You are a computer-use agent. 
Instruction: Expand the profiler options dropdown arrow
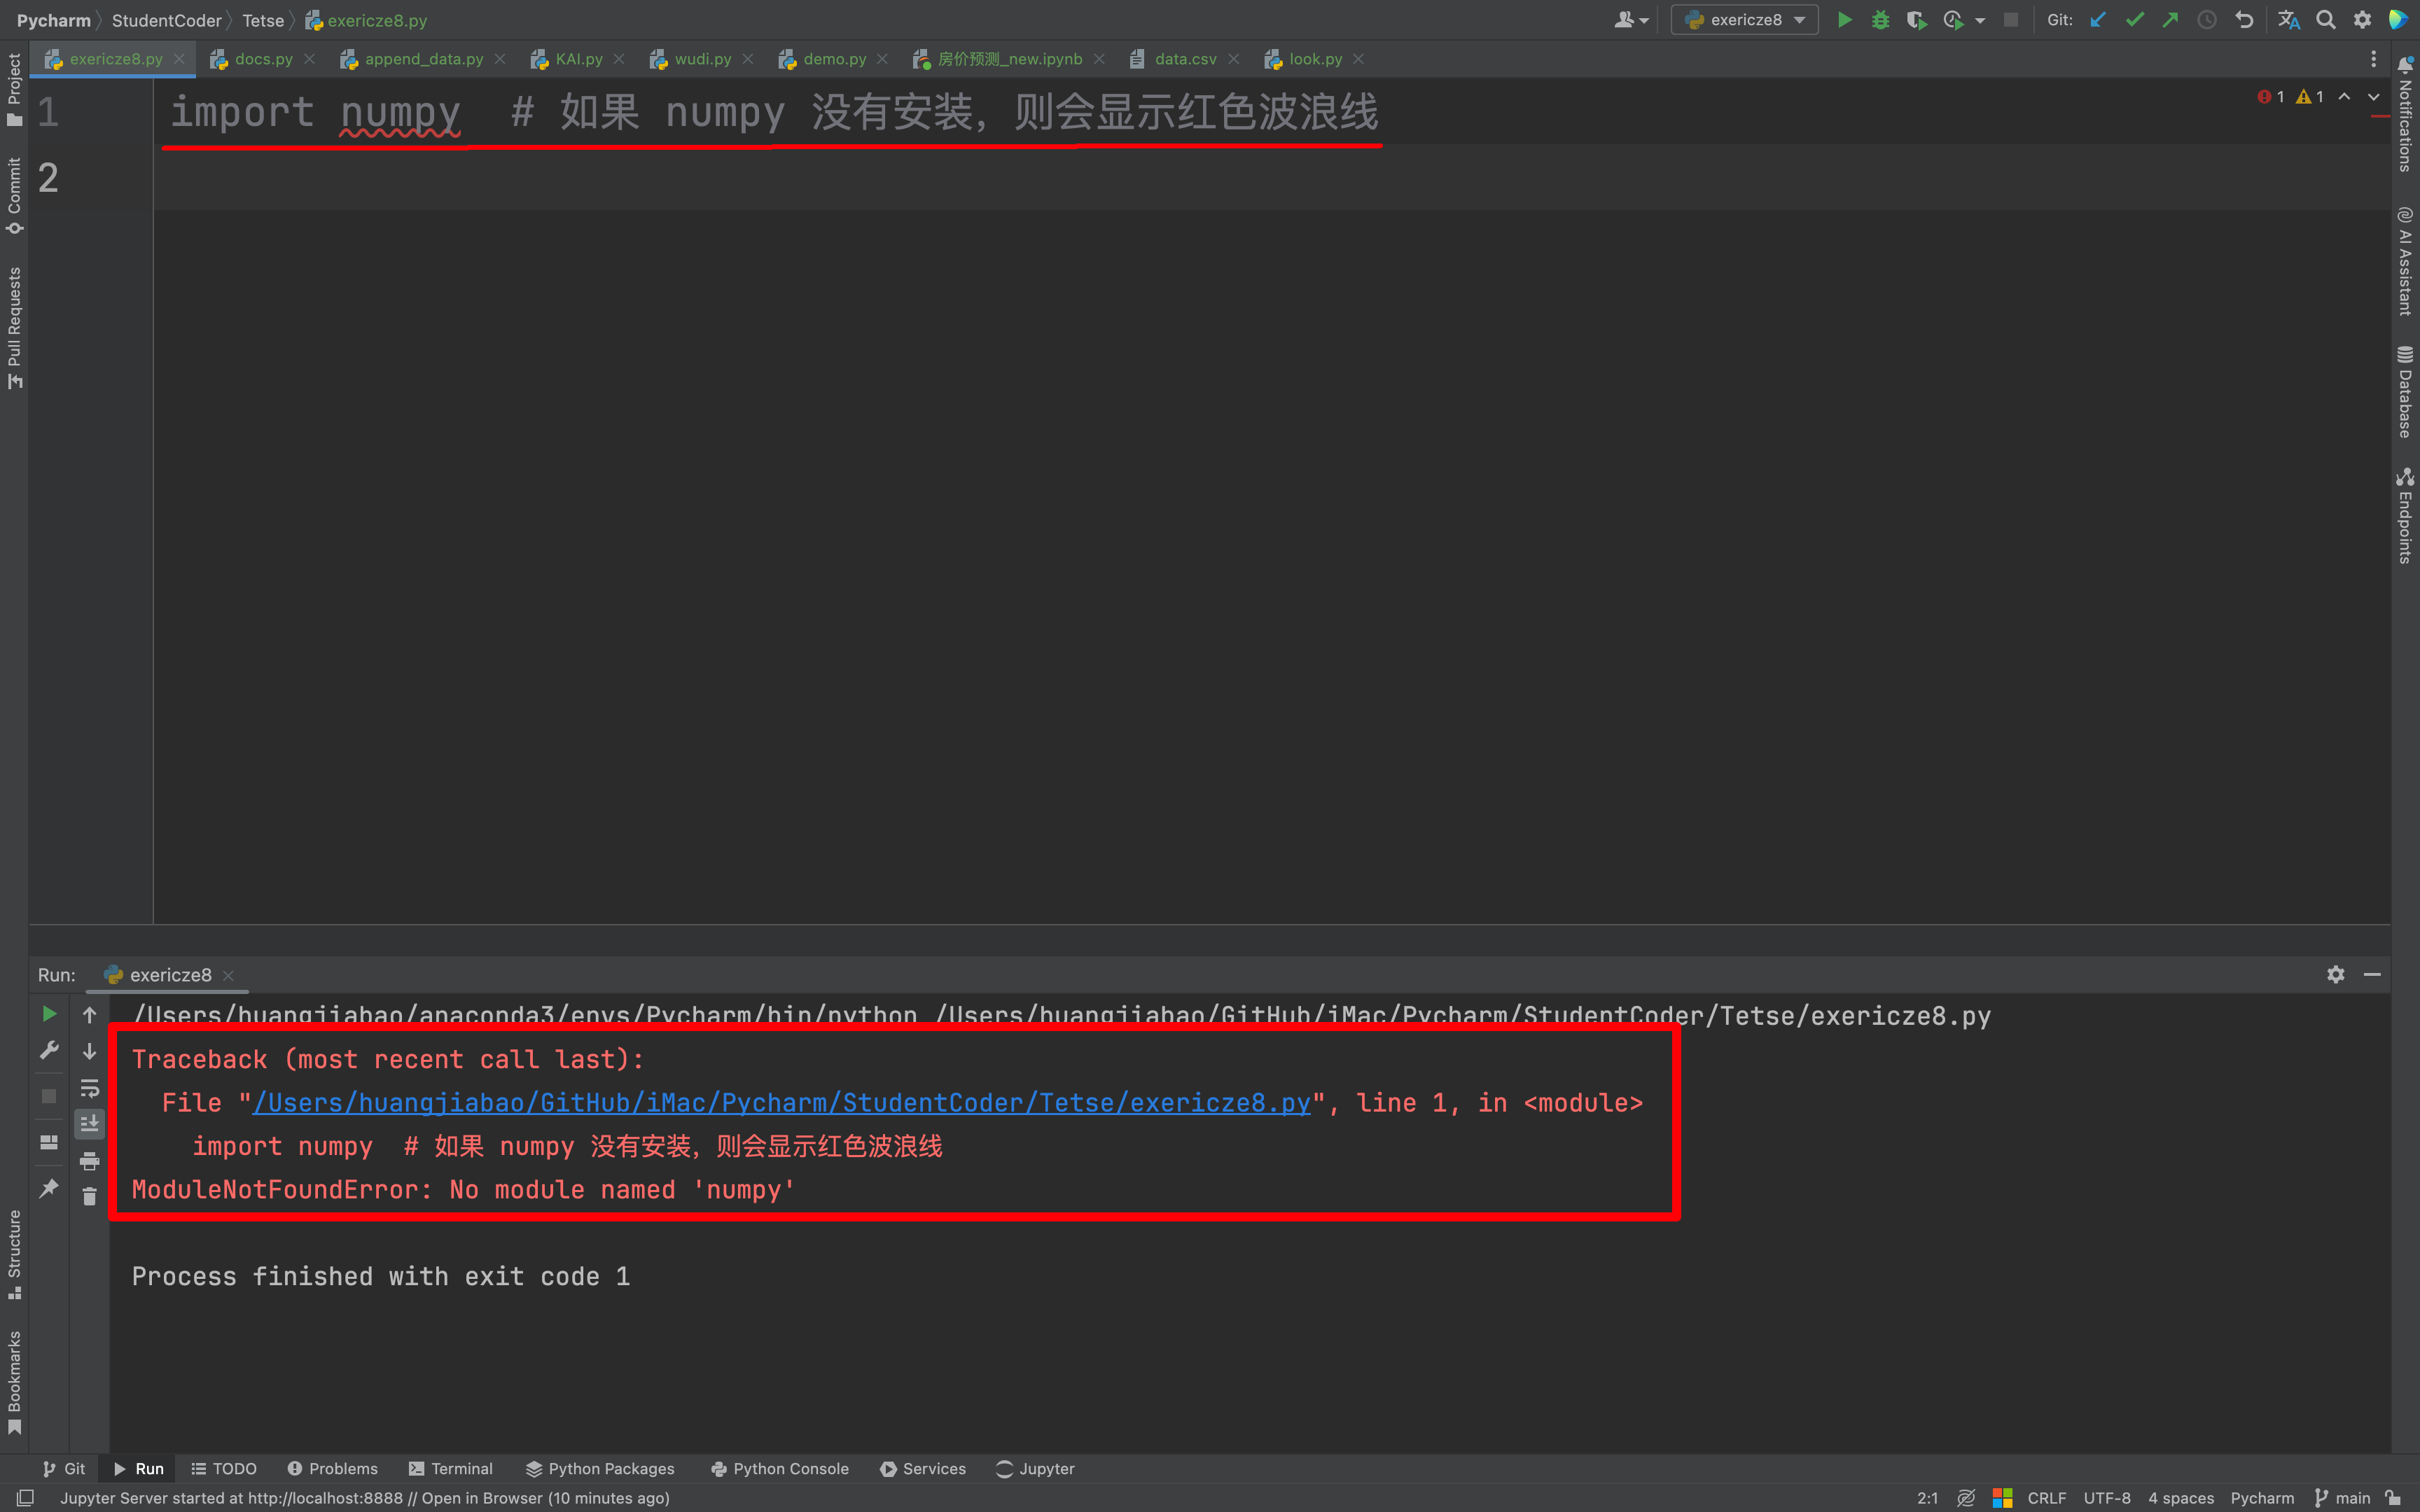coord(1980,20)
